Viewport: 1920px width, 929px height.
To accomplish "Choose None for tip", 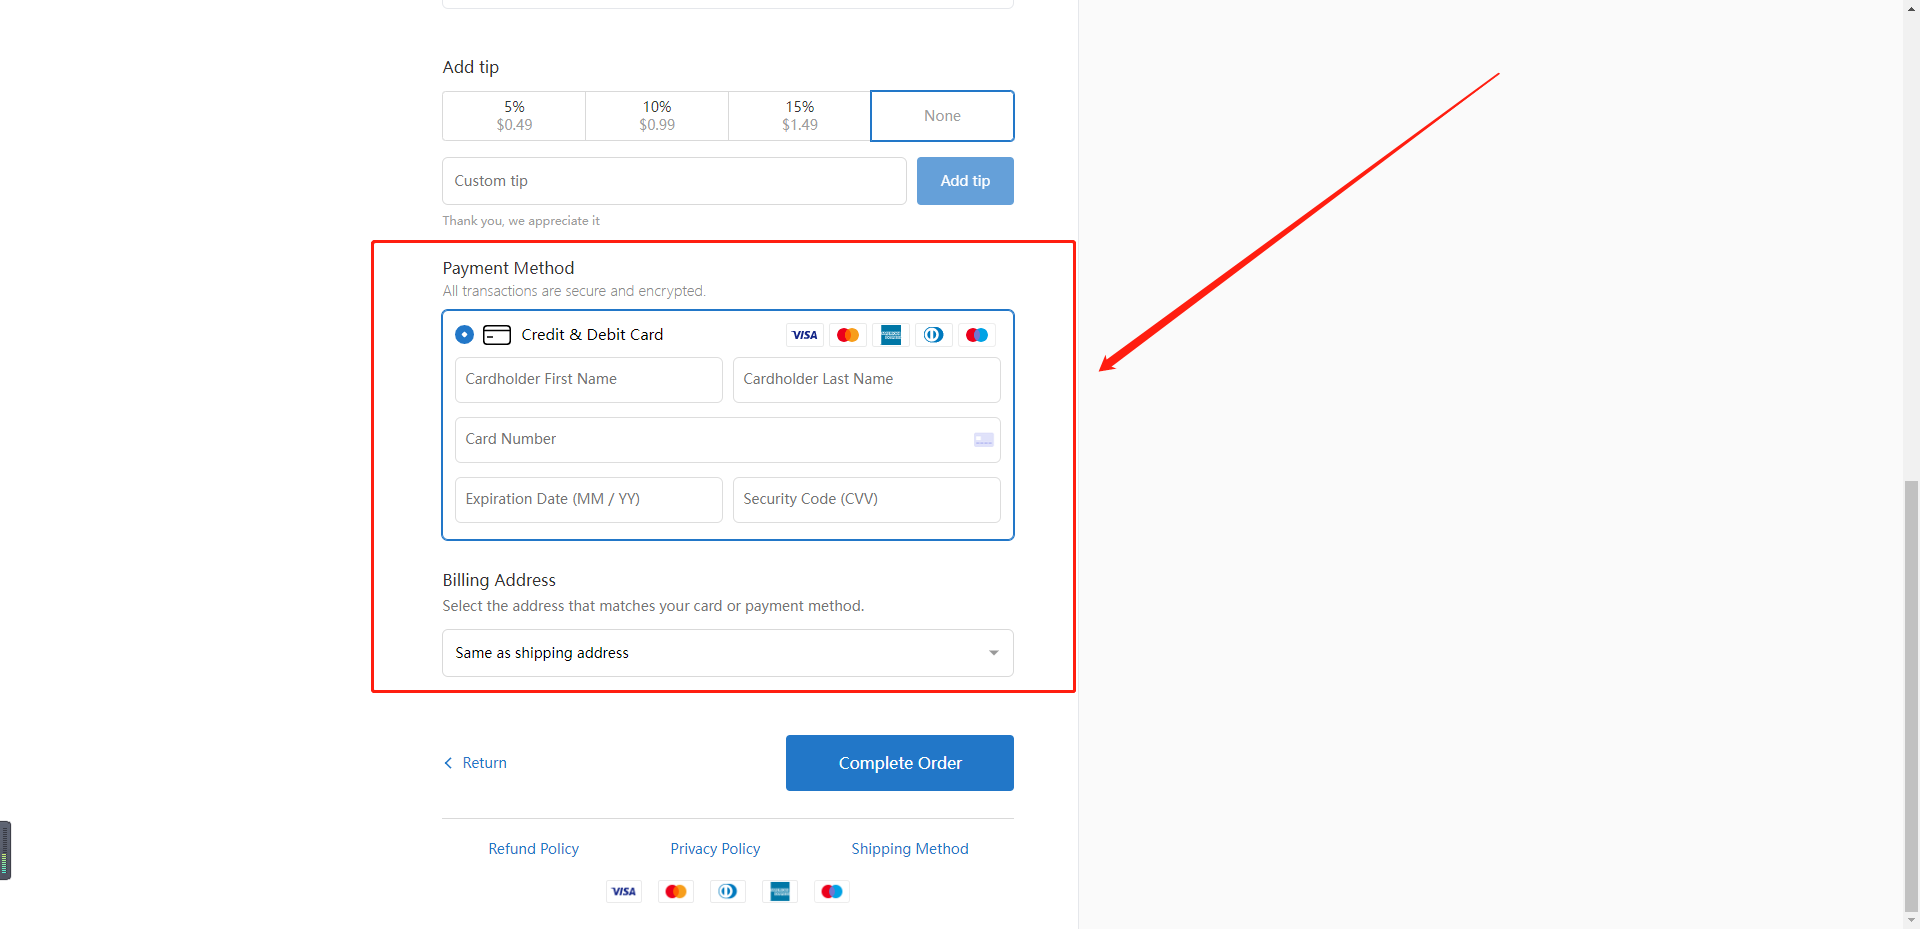I will pos(942,116).
